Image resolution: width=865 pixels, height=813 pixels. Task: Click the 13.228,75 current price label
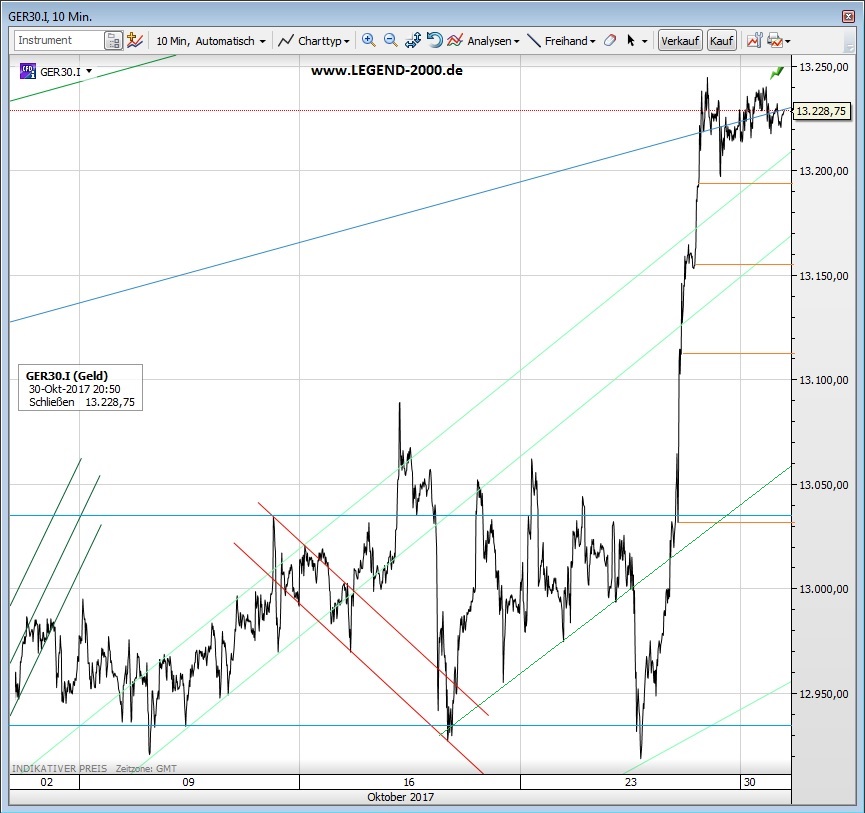[x=822, y=112]
